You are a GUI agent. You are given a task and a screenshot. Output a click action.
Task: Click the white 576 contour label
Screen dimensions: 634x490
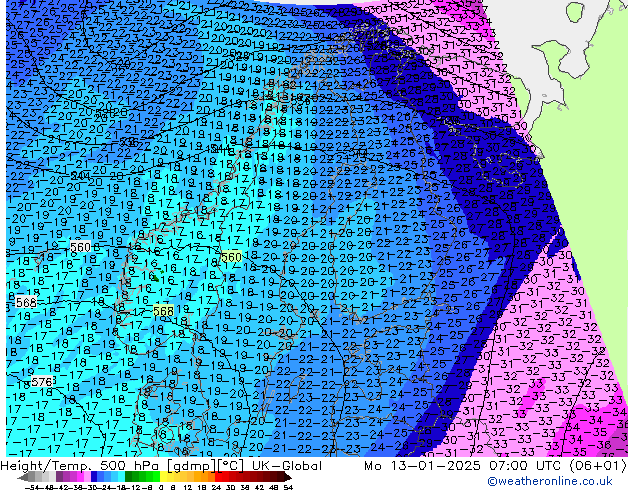[x=42, y=382]
